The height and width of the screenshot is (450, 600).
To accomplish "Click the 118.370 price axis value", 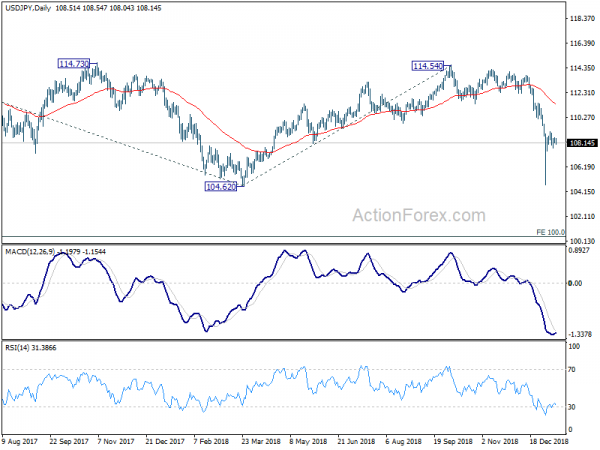I will [x=582, y=19].
